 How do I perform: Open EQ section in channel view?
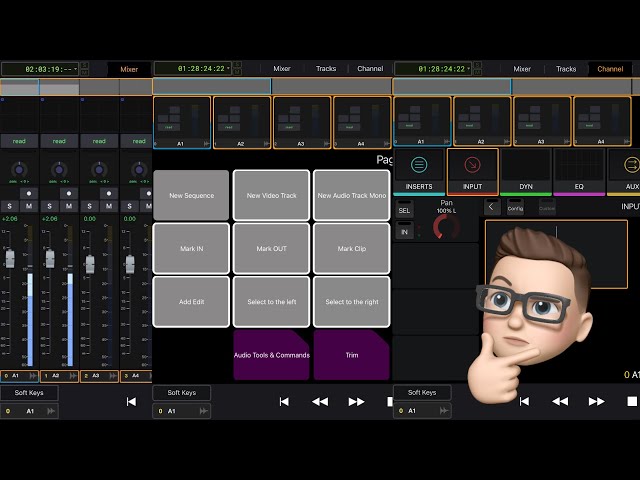tap(579, 172)
